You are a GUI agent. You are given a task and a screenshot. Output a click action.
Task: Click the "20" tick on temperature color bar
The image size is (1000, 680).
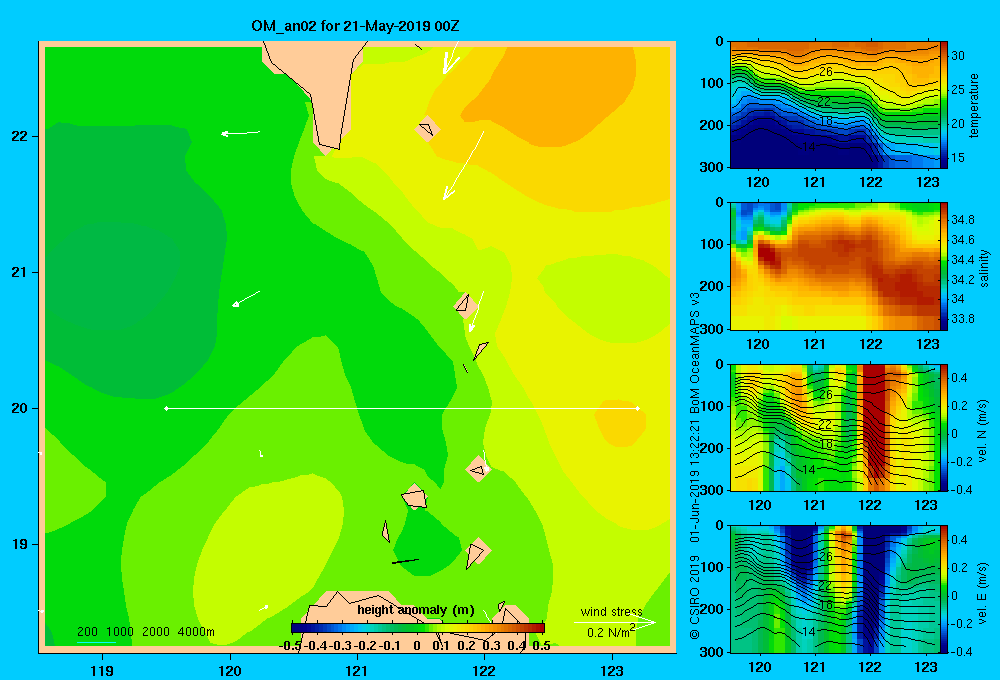[x=958, y=124]
